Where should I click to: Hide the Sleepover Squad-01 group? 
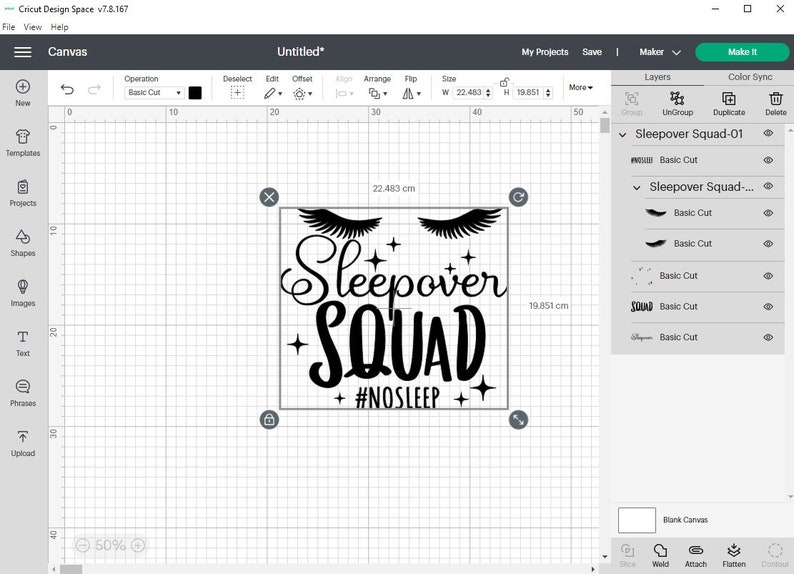(768, 134)
